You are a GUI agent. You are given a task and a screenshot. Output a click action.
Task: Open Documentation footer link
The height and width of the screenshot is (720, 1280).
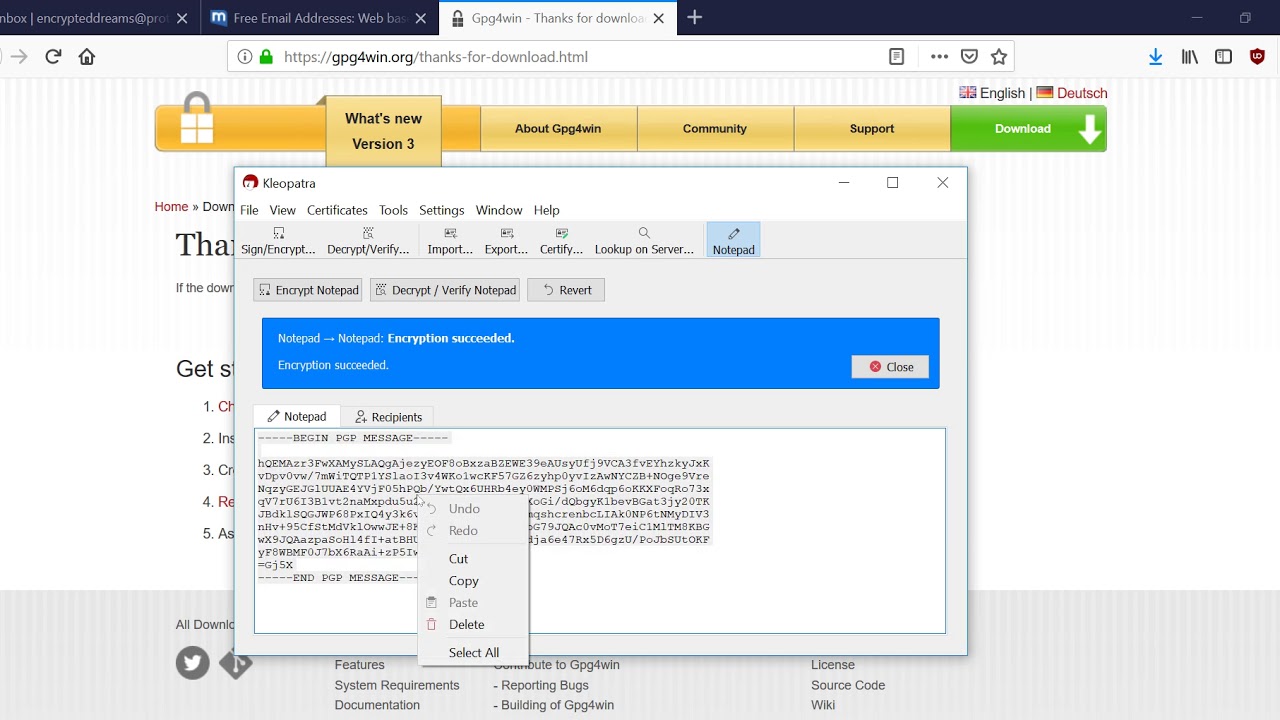point(377,705)
